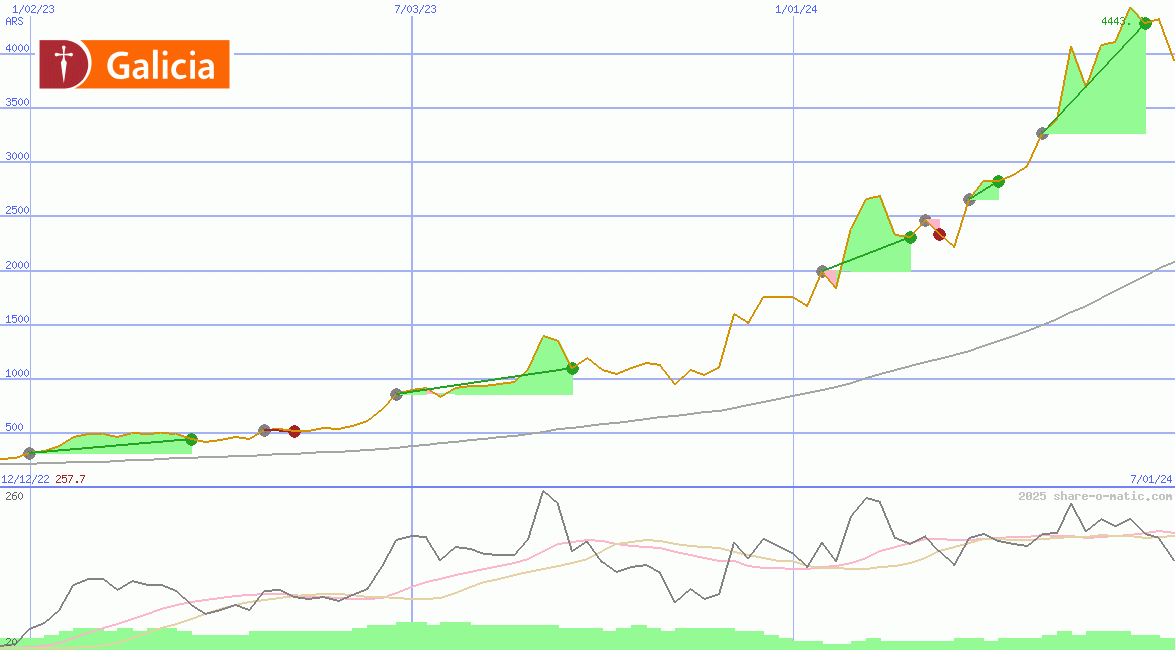1175x650 pixels.
Task: Click the 12/12/22 start date label
Action: 25,480
